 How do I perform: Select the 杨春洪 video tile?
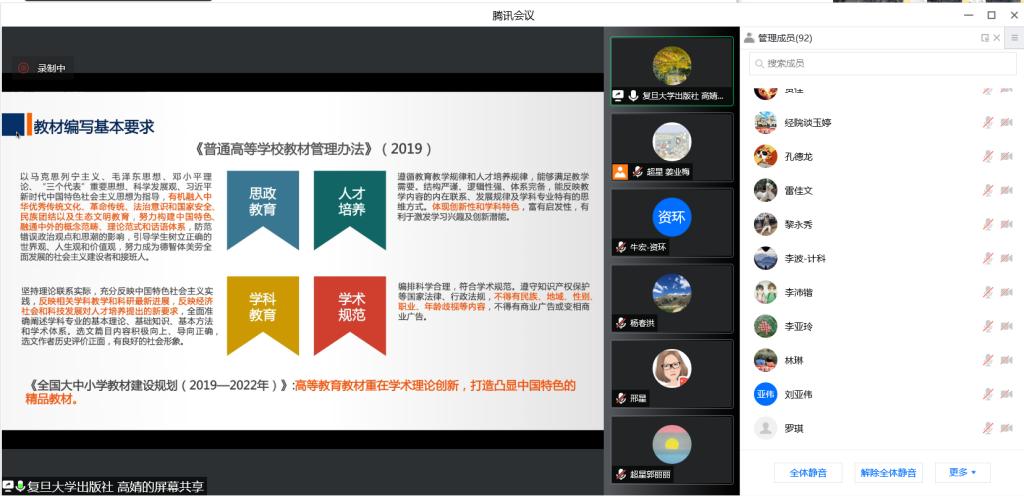[672, 297]
